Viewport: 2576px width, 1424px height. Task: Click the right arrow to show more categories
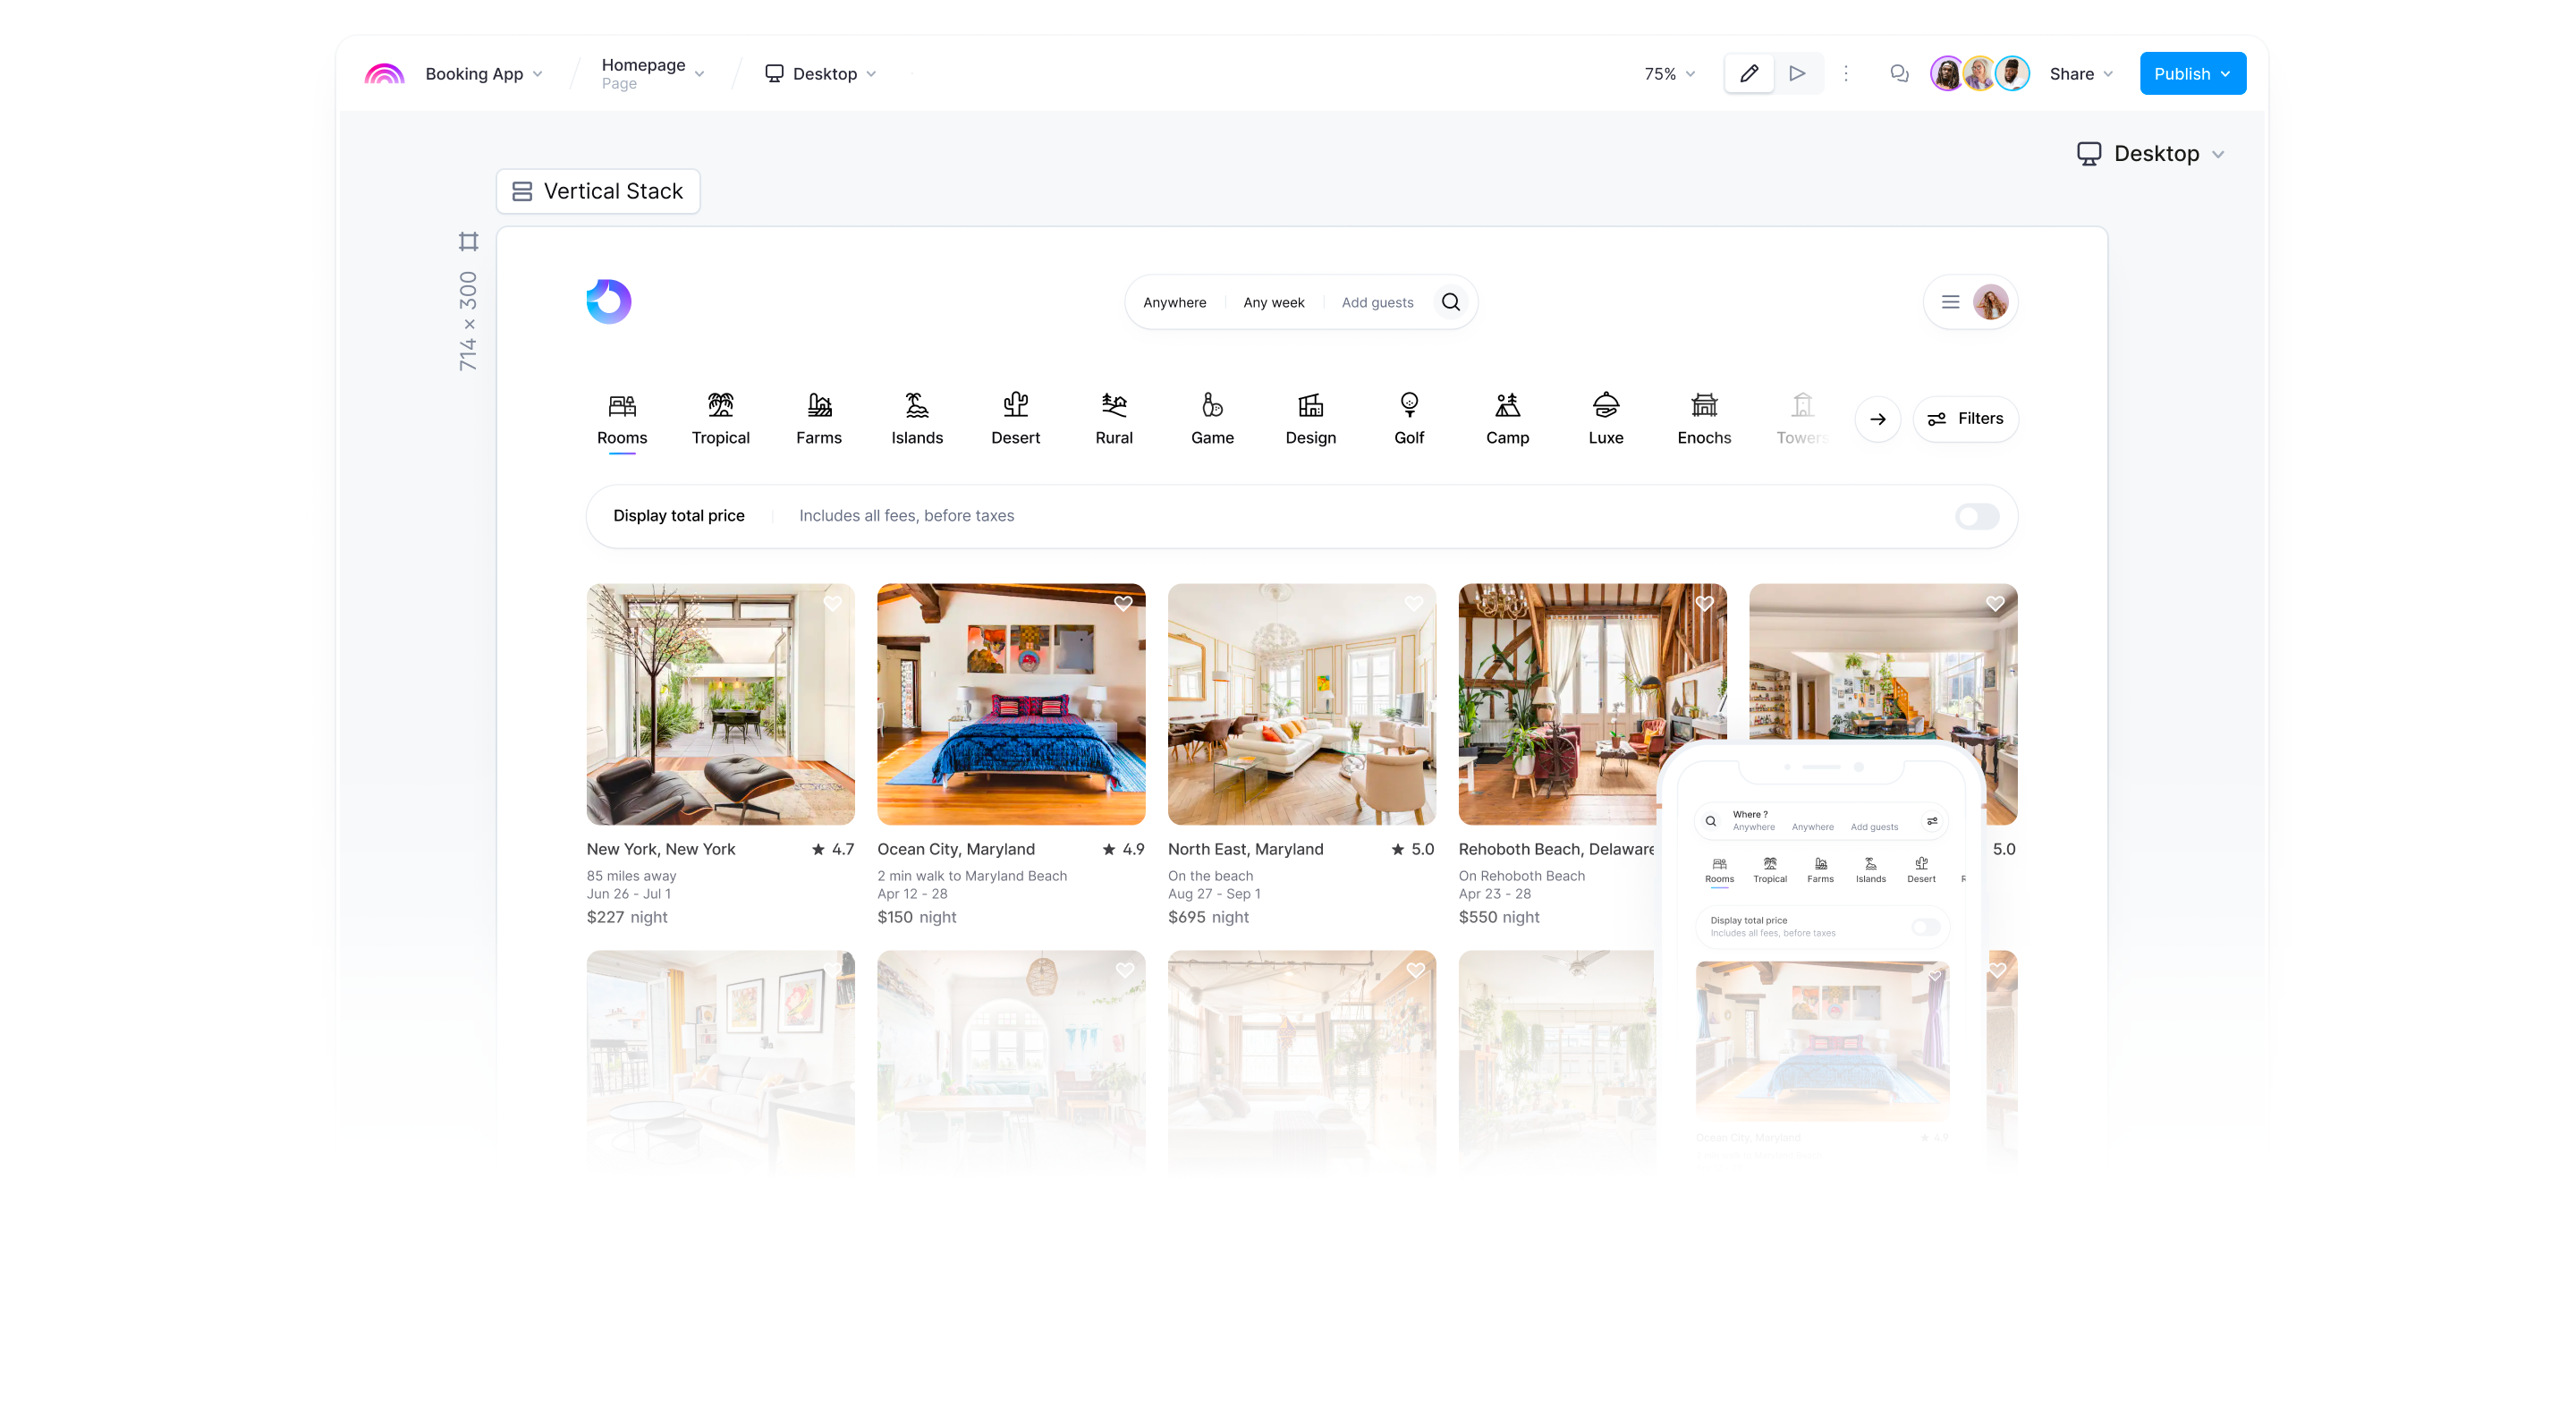tap(1878, 419)
